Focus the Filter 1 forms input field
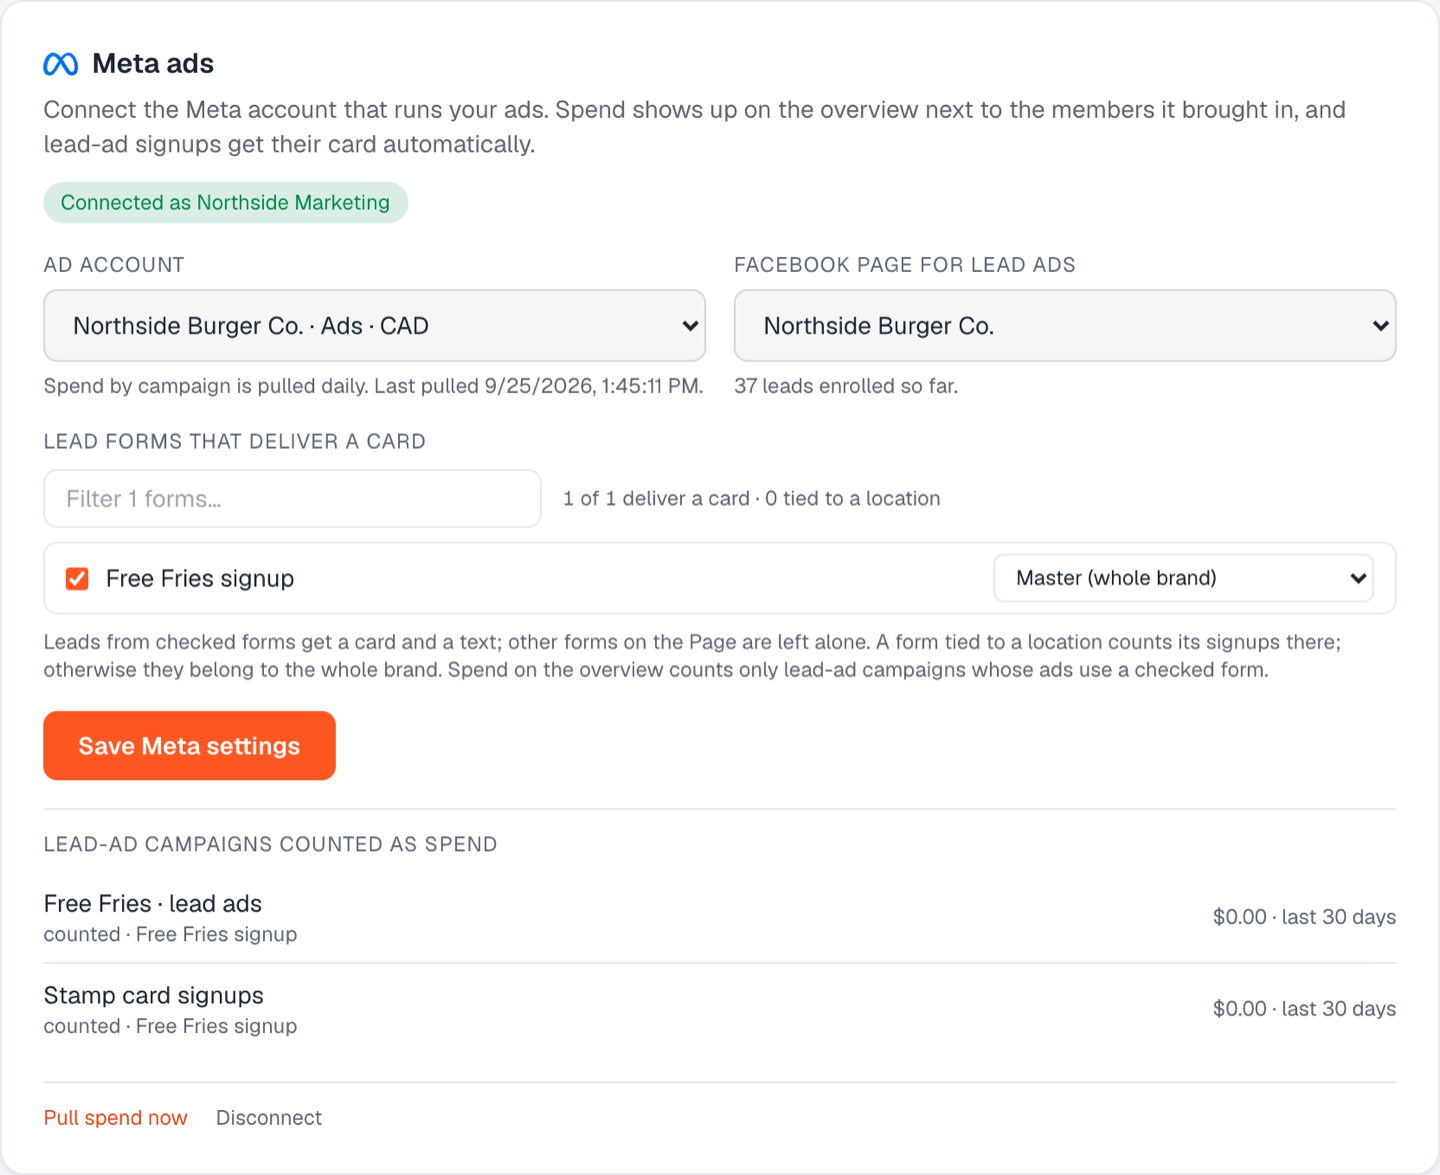Screen dimensions: 1440x1175 (x=292, y=499)
